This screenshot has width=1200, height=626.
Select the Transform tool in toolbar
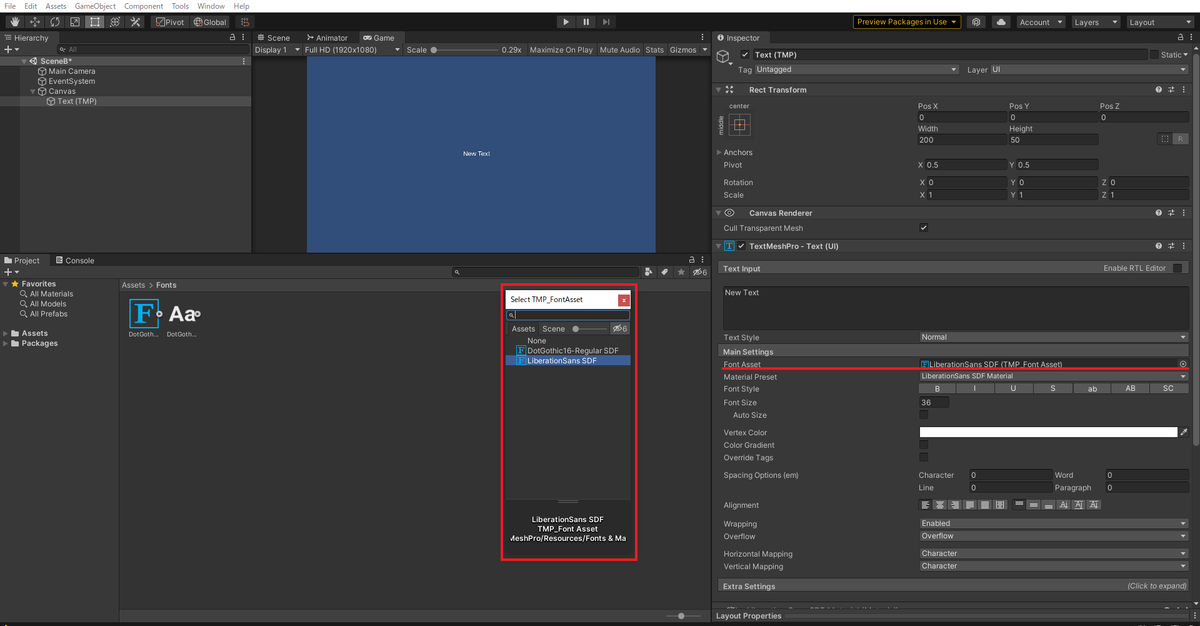[115, 22]
